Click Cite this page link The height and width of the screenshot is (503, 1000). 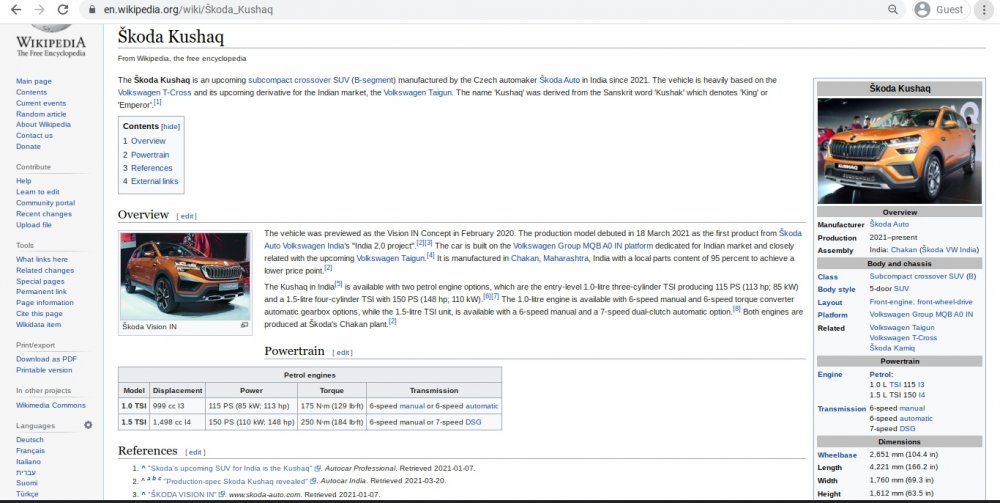39,314
